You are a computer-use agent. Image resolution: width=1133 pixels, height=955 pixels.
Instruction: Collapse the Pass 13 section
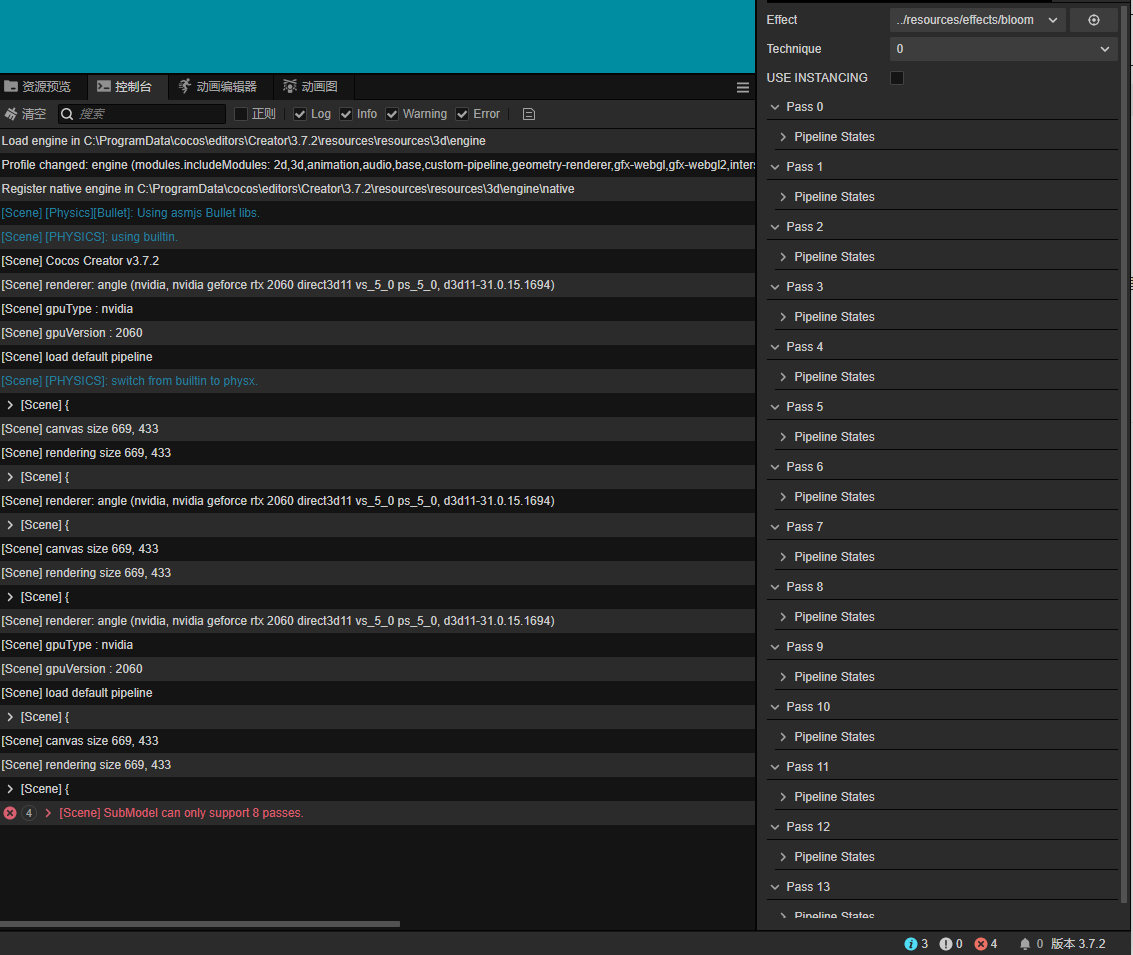[775, 887]
